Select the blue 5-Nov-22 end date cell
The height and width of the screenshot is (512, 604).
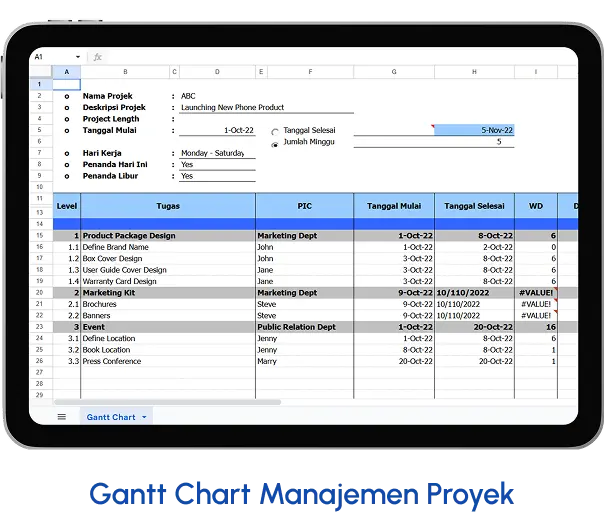pyautogui.click(x=474, y=130)
